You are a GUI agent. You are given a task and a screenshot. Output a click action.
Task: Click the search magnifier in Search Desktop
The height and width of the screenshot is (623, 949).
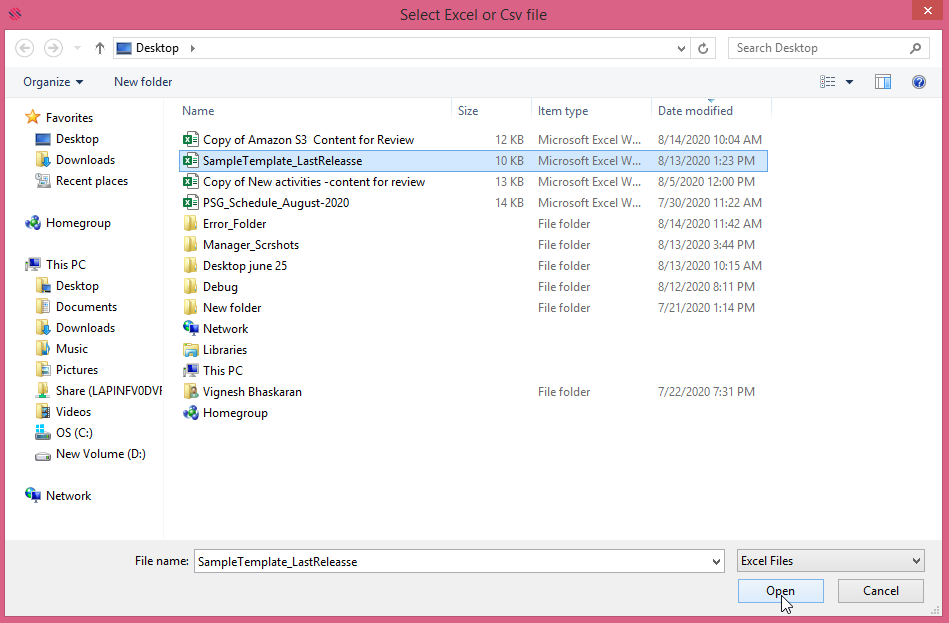[x=915, y=47]
